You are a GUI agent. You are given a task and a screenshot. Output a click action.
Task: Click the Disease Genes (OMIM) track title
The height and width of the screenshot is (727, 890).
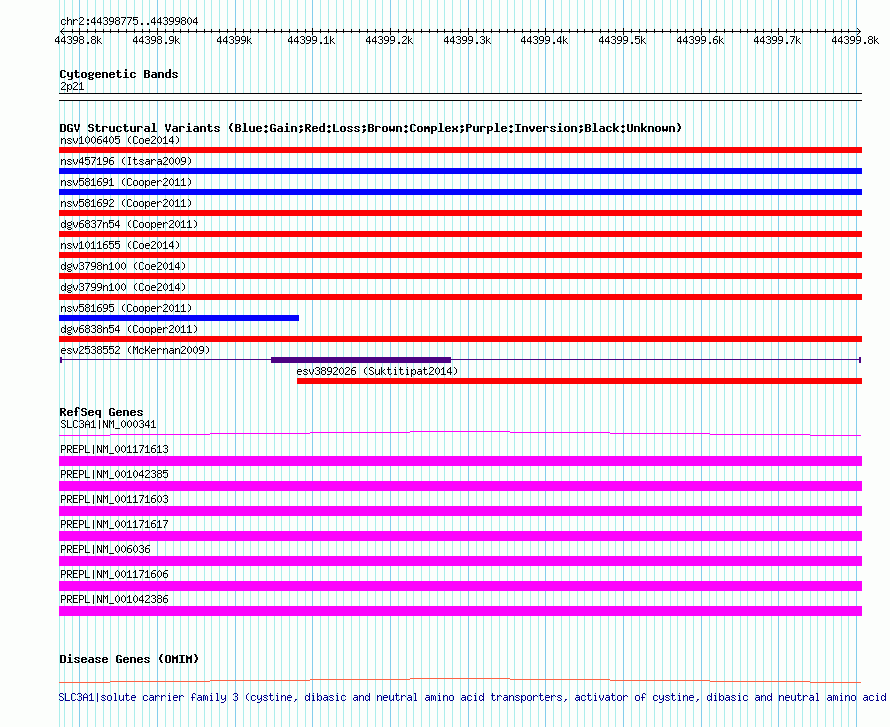pos(129,659)
